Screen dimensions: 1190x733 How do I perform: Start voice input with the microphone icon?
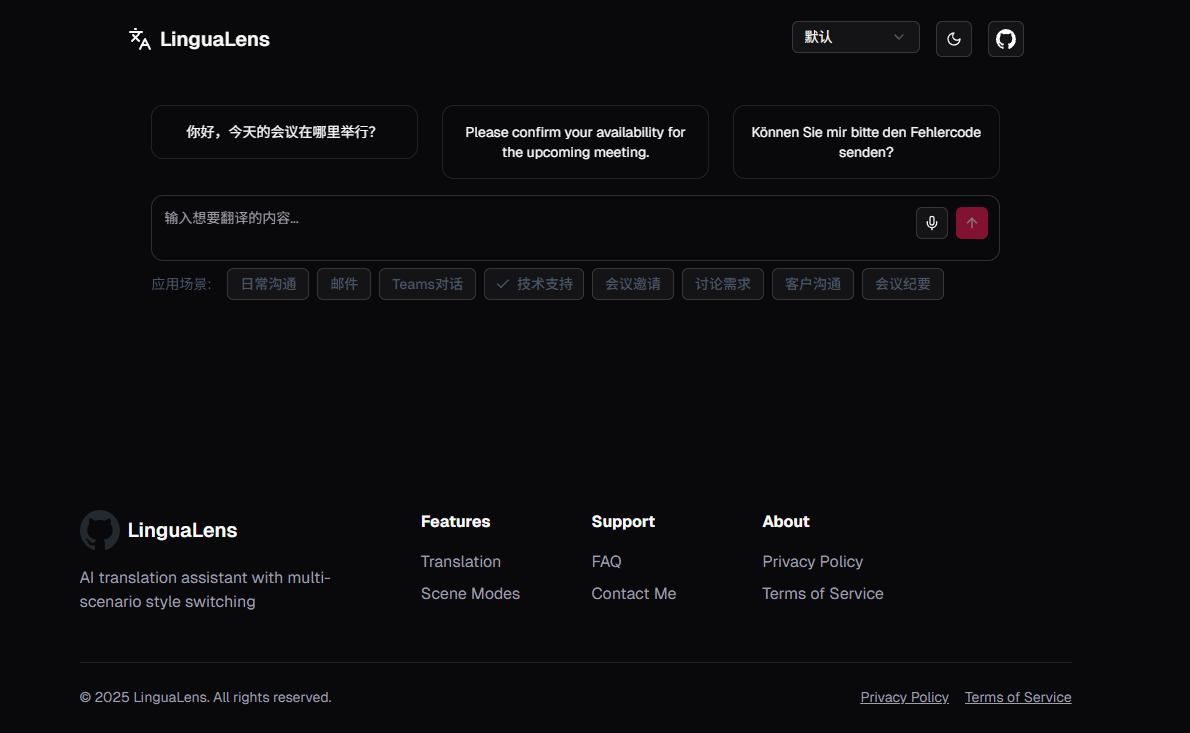pyautogui.click(x=932, y=223)
